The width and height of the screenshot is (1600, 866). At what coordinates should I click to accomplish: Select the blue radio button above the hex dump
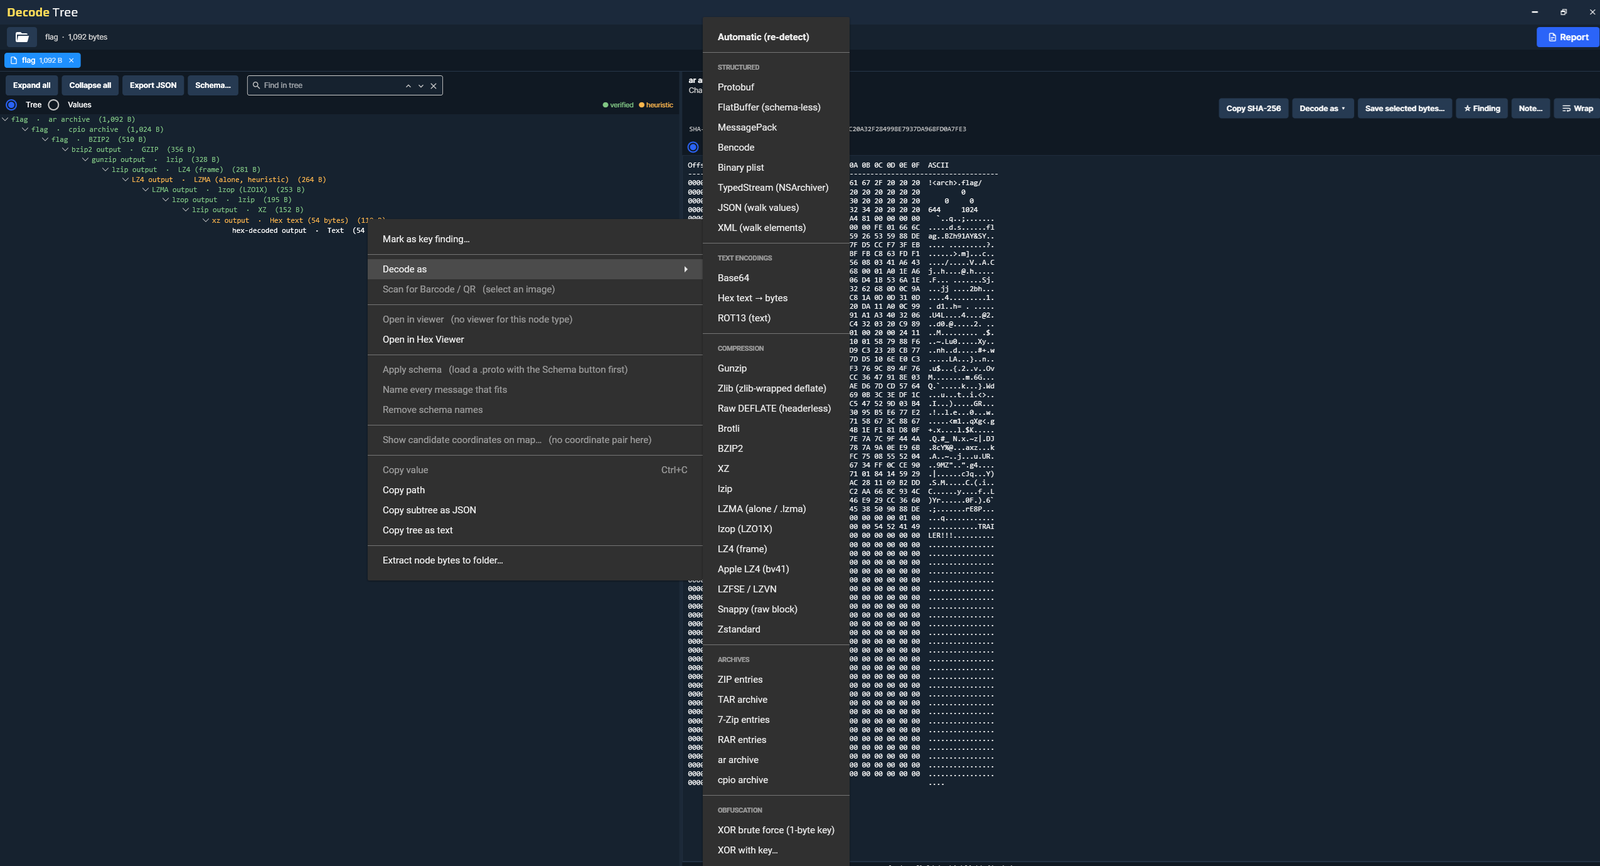coord(693,147)
